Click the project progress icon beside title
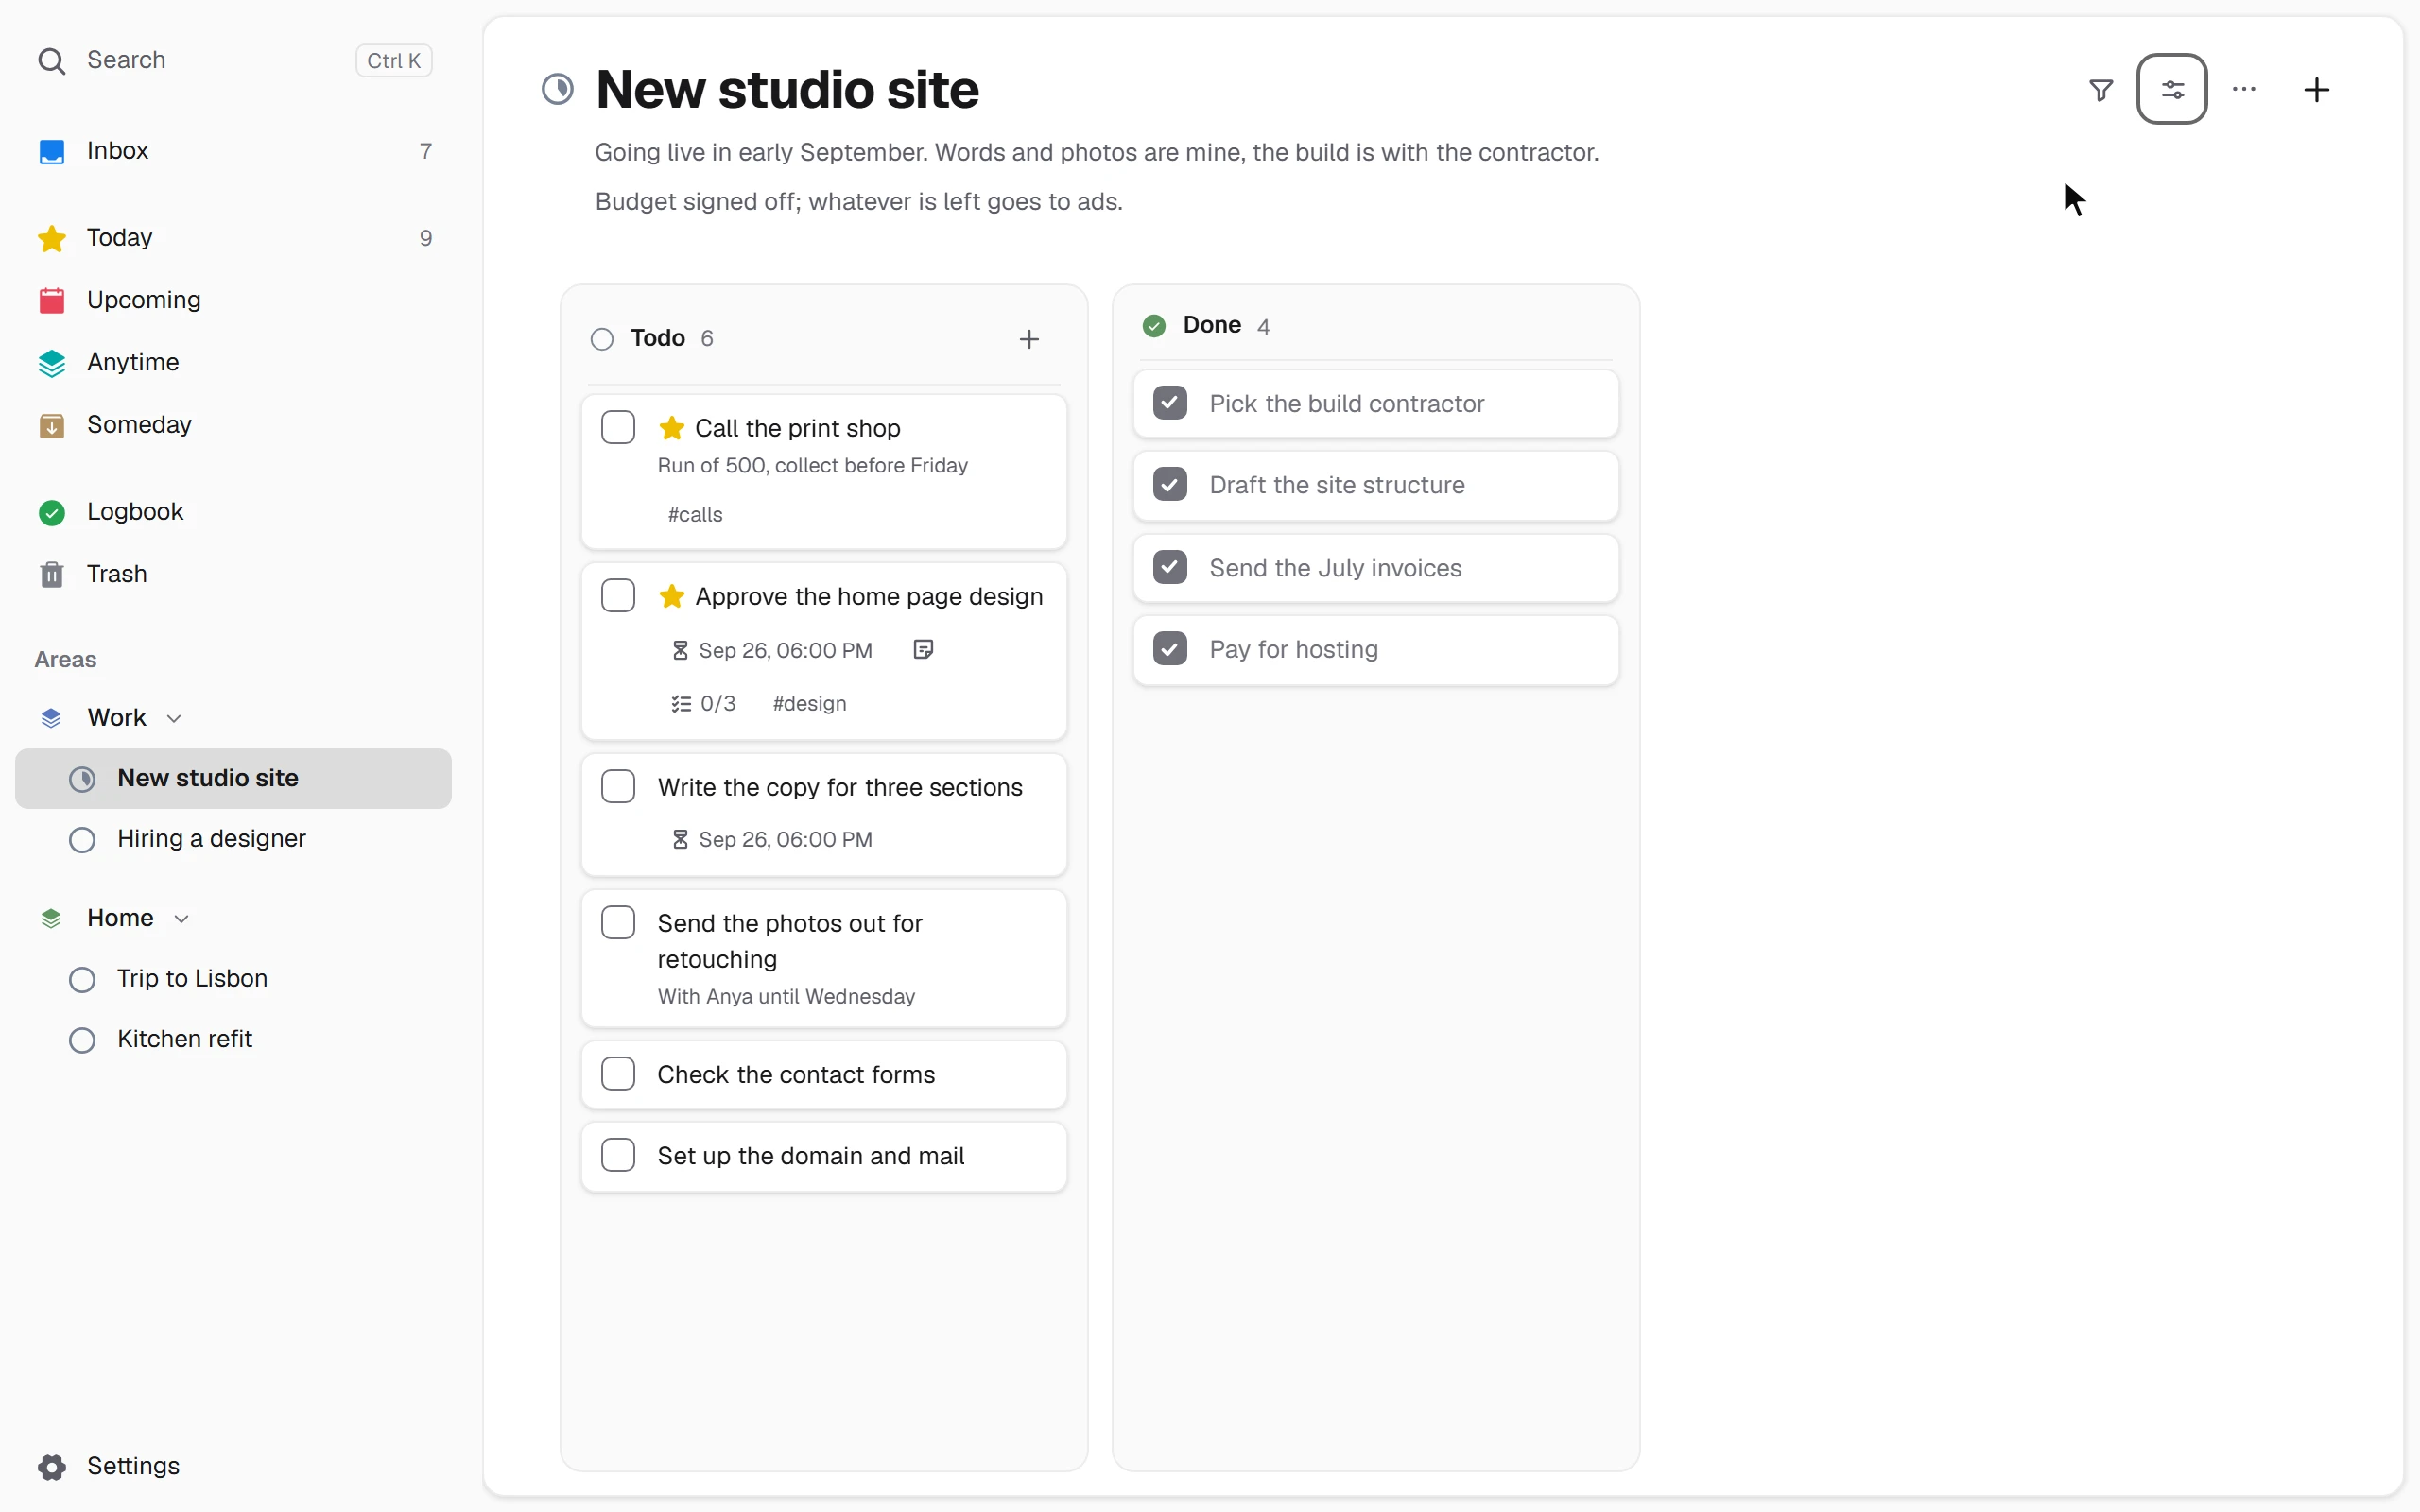 pos(558,89)
